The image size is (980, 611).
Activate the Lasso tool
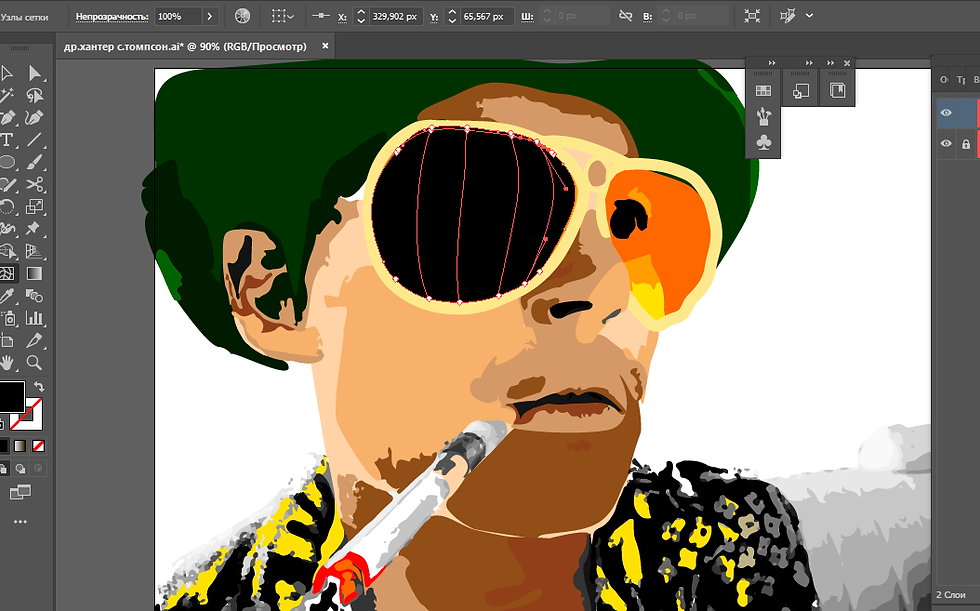click(35, 96)
